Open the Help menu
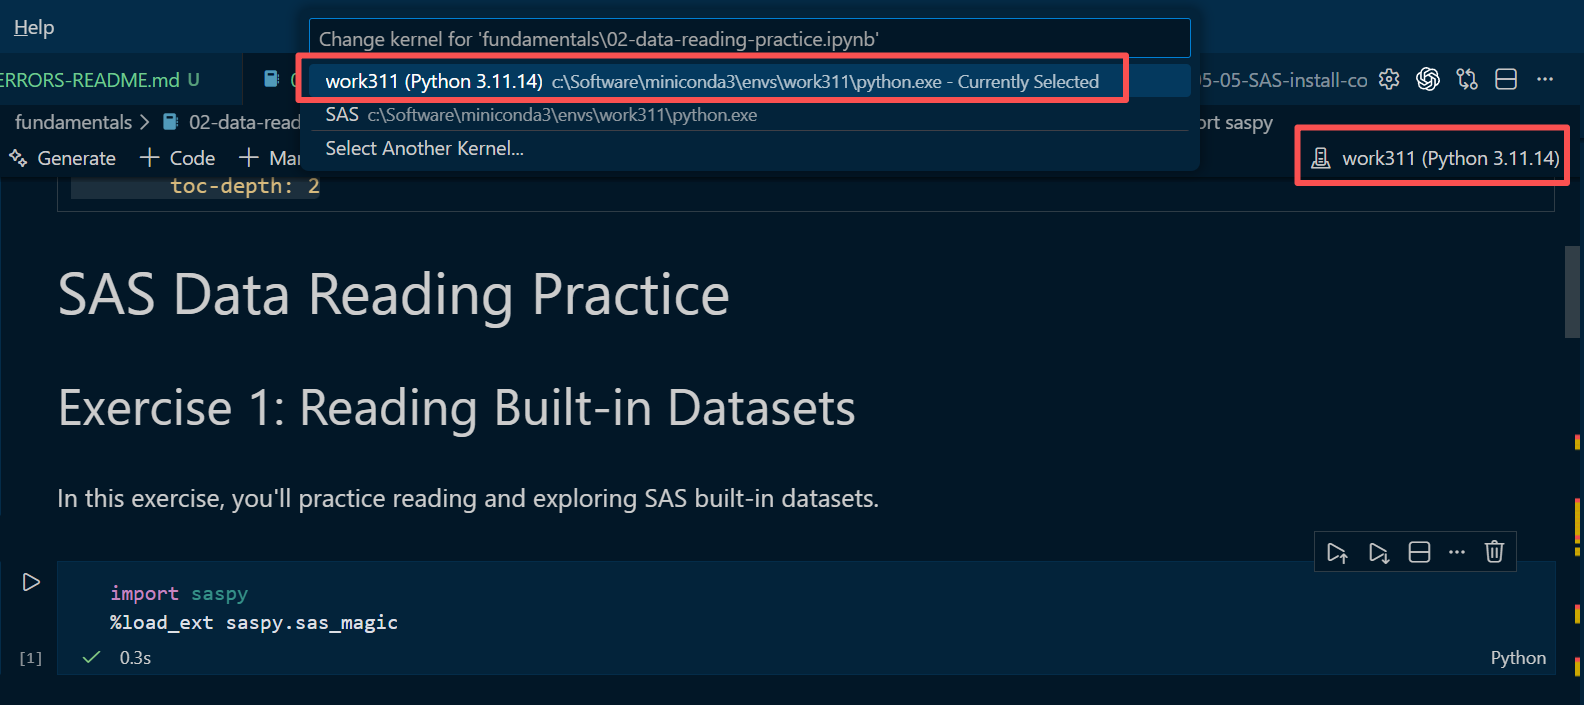The height and width of the screenshot is (705, 1584). point(34,28)
